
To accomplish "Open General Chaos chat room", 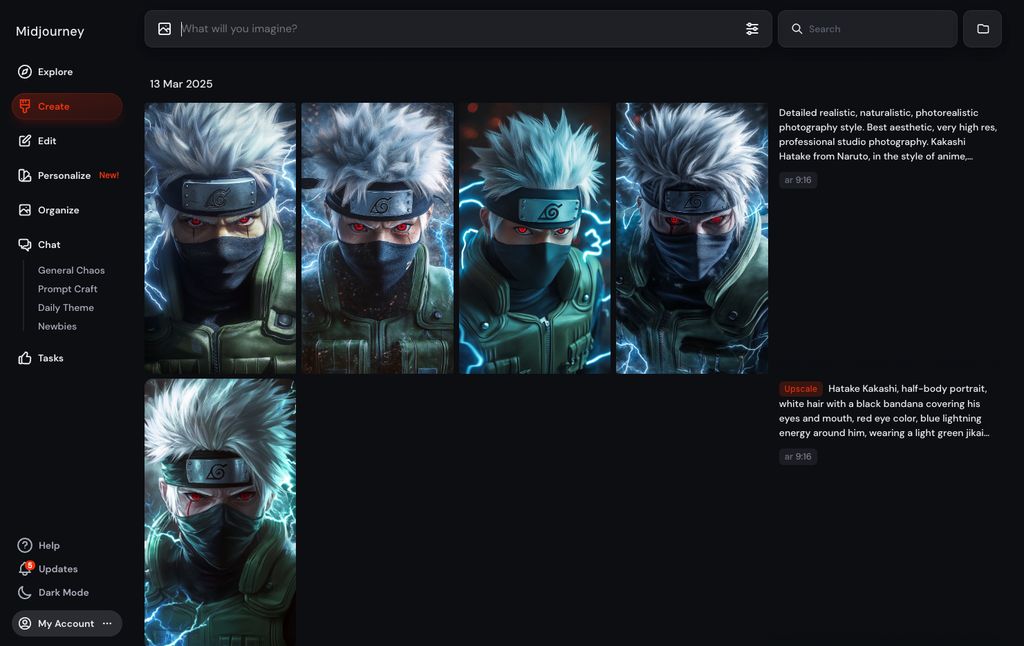I will pos(71,270).
